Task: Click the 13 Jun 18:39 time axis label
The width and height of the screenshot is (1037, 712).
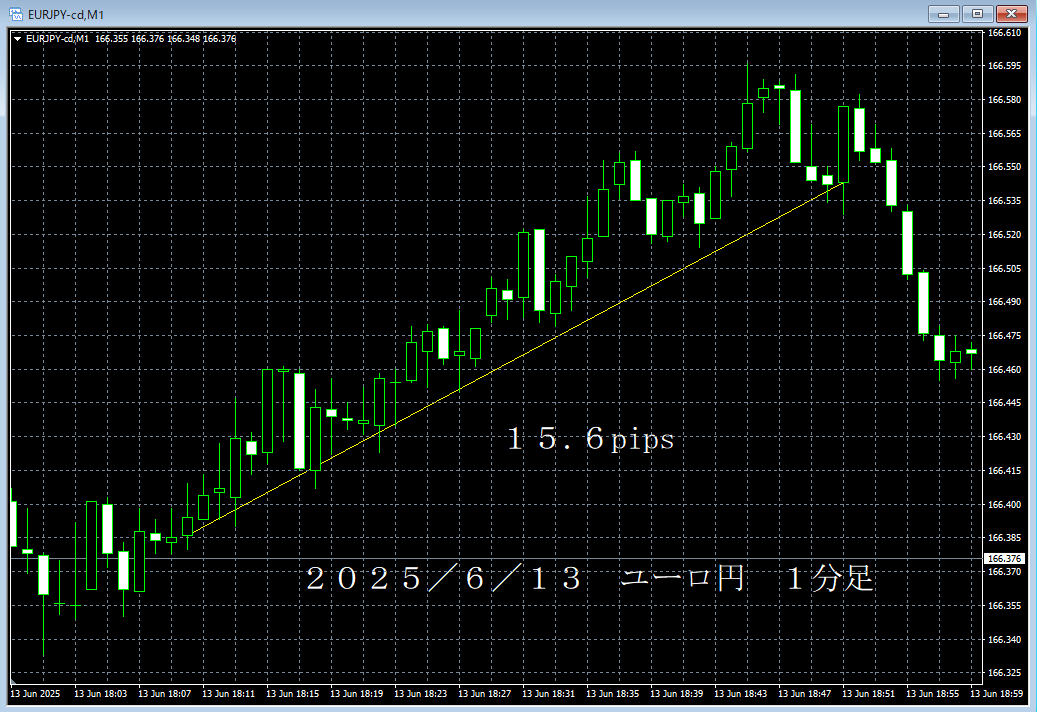Action: [x=677, y=693]
